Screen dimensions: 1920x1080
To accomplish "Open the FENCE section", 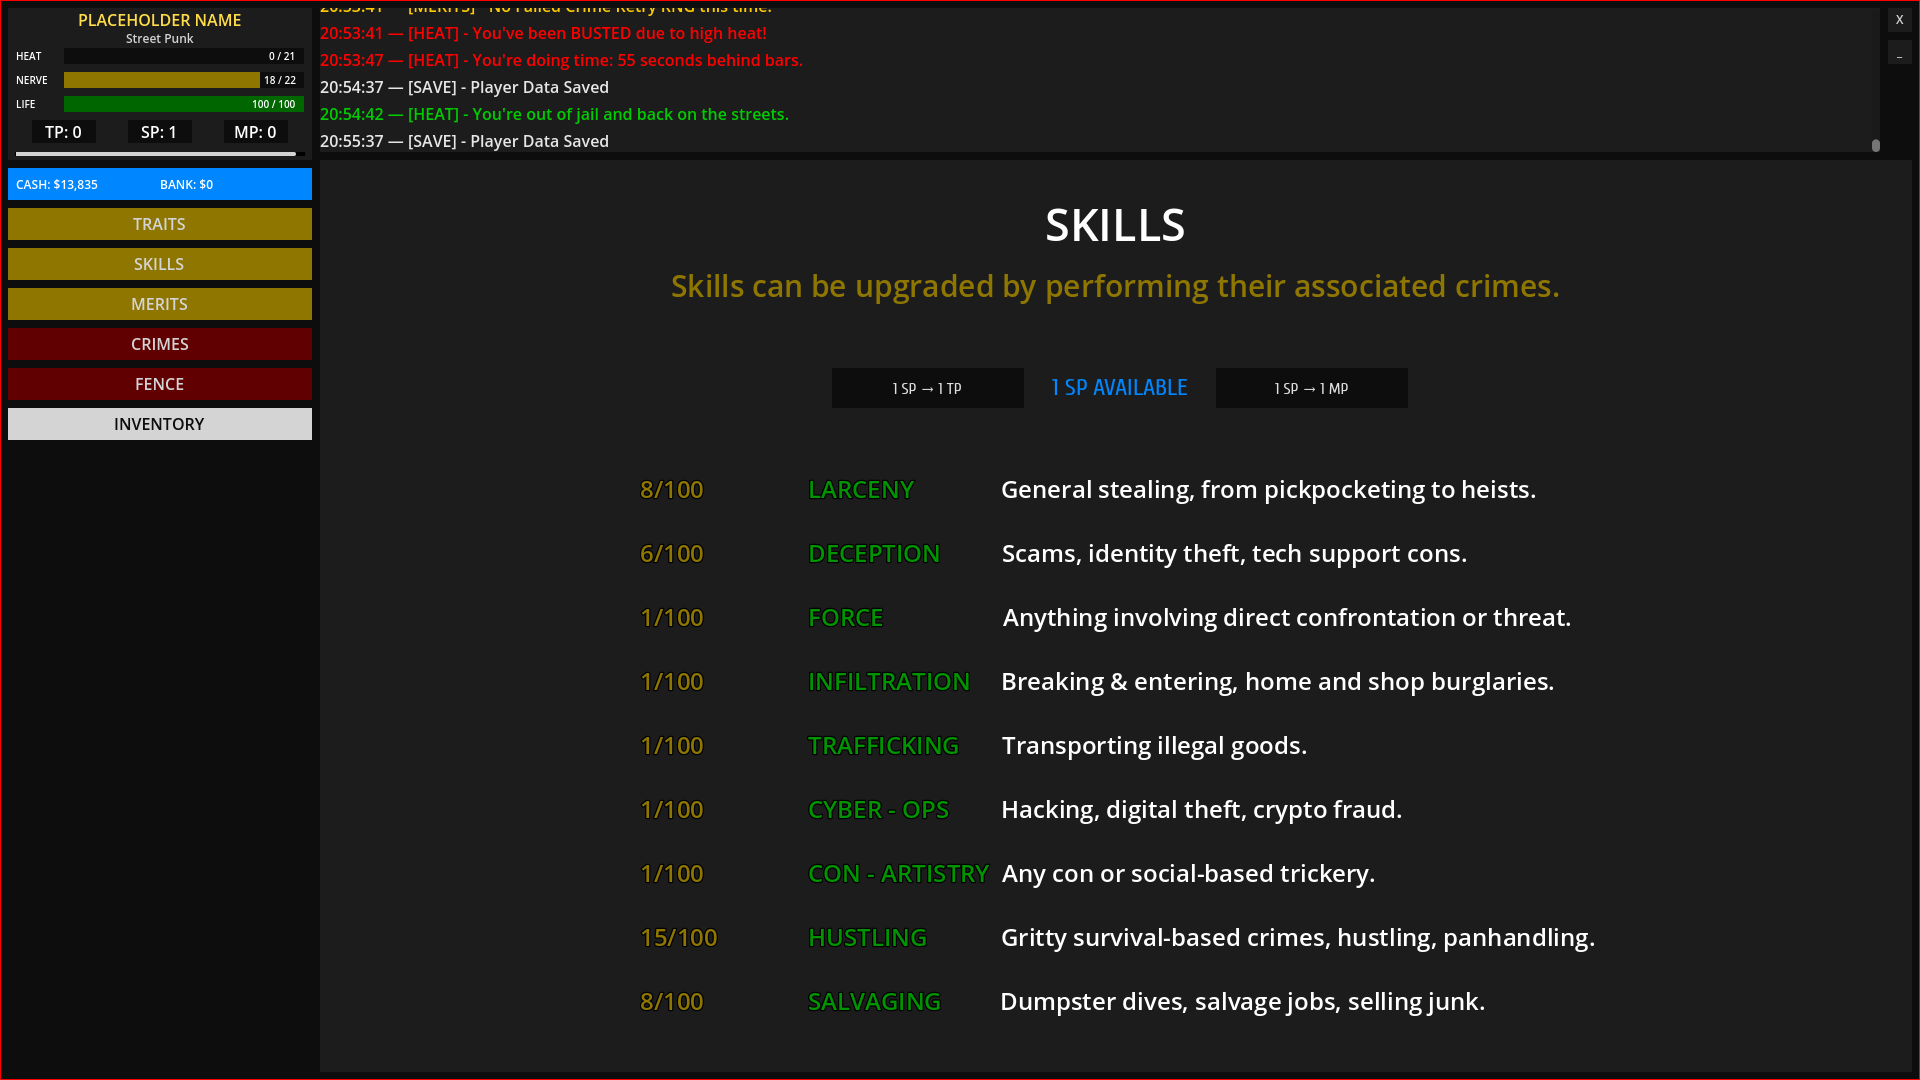I will coord(160,384).
